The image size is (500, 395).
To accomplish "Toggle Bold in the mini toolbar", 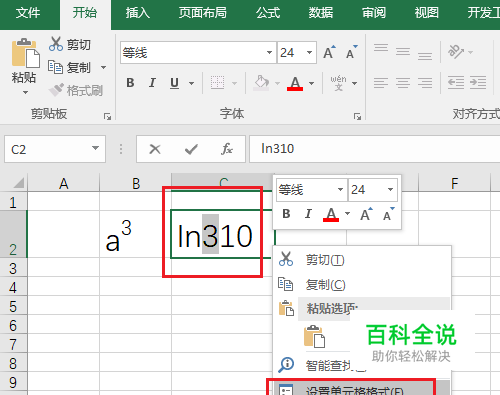I will [x=286, y=214].
